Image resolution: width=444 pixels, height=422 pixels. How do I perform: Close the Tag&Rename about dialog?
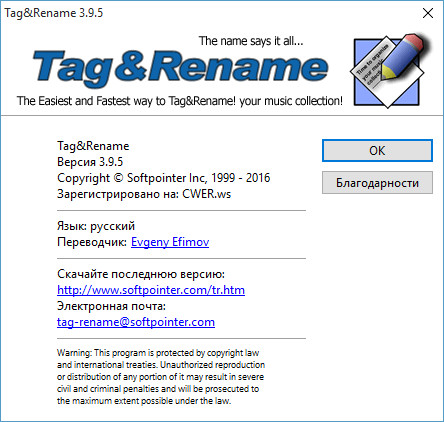428,13
